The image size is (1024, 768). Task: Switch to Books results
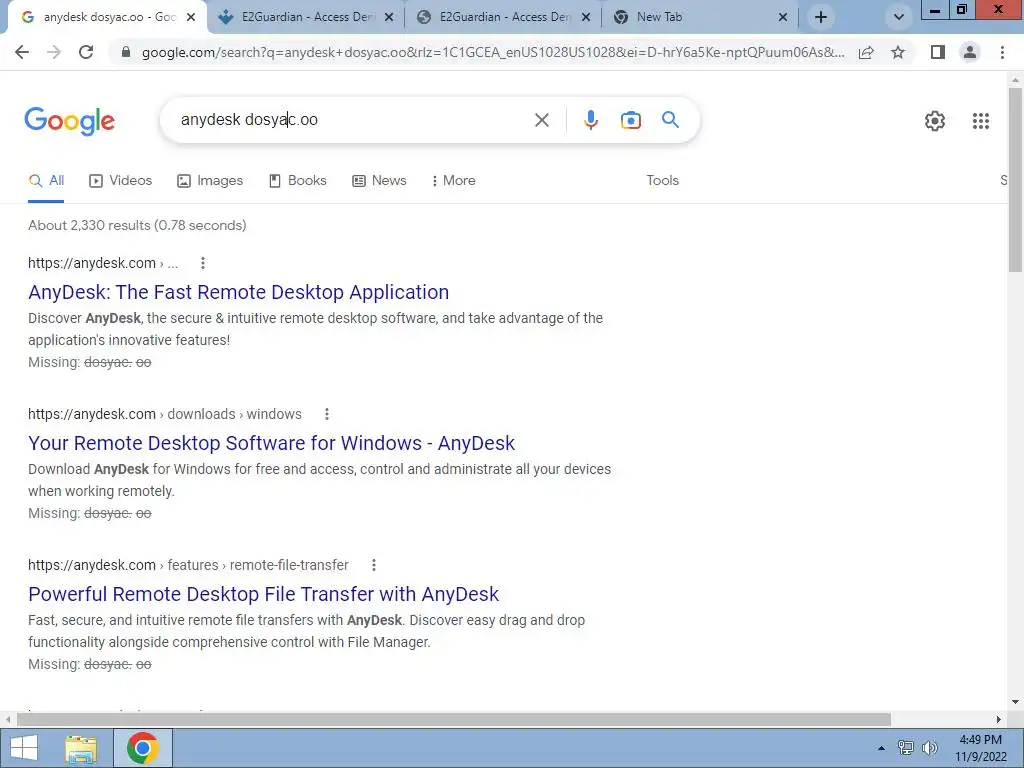[x=297, y=181]
